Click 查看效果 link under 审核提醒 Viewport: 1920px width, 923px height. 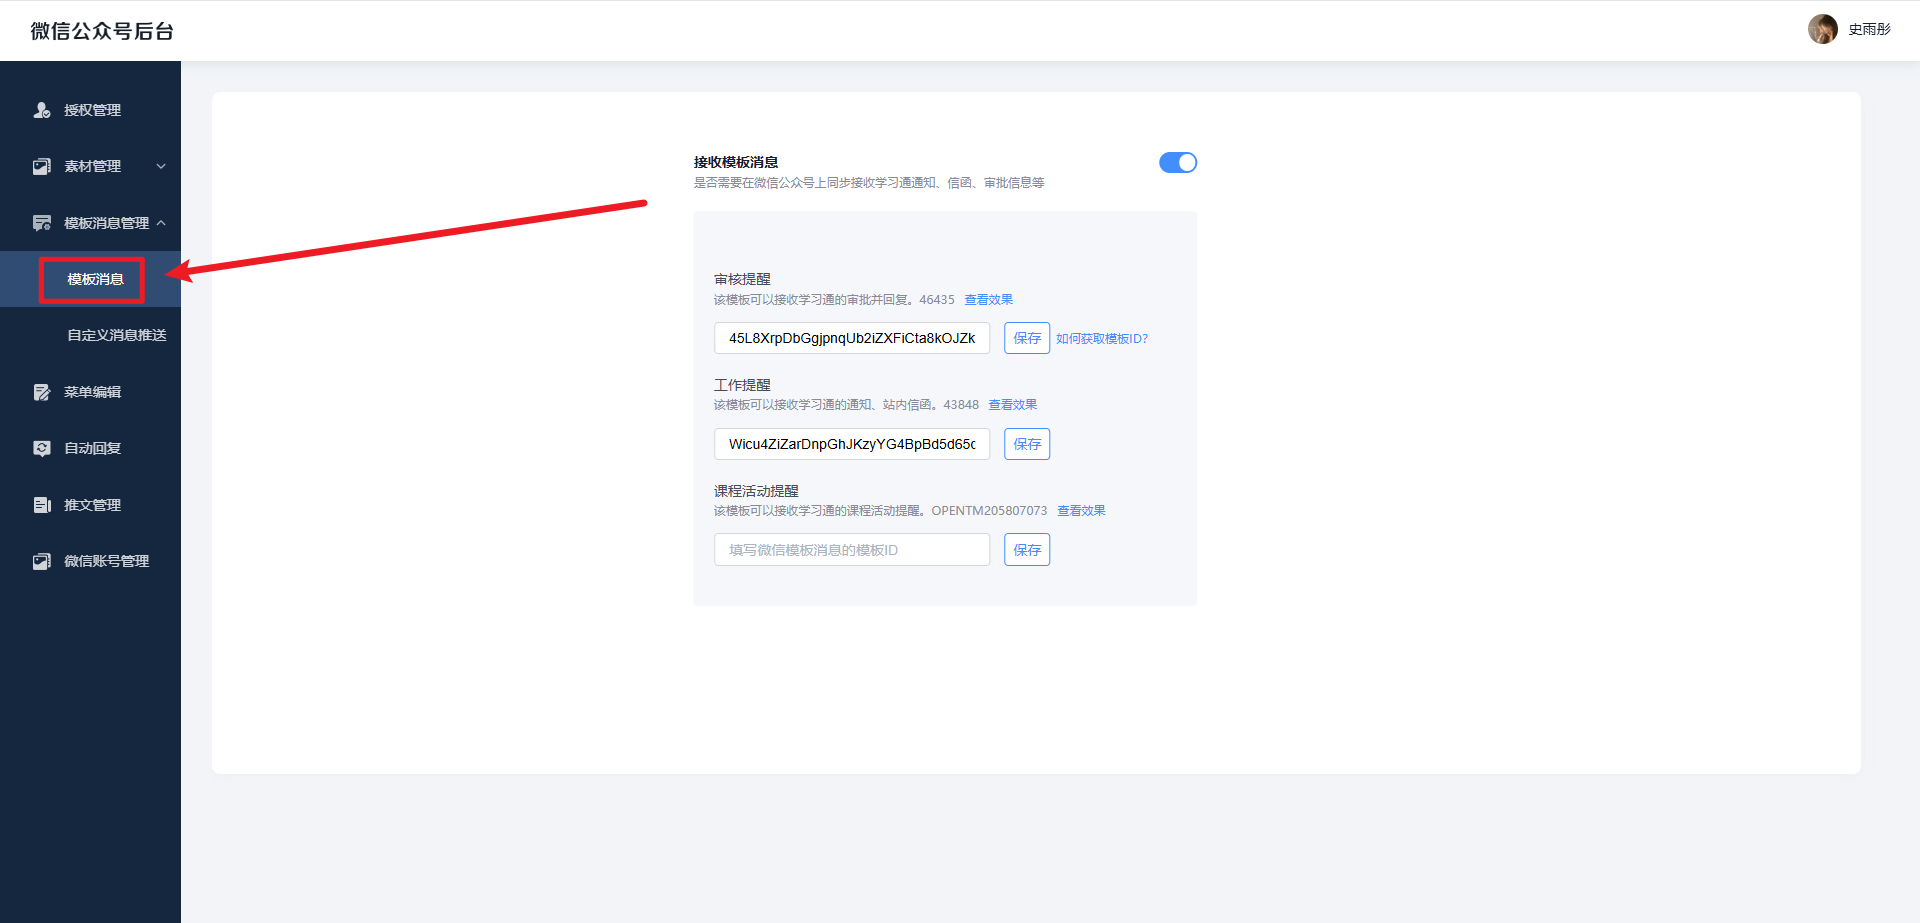coord(988,300)
